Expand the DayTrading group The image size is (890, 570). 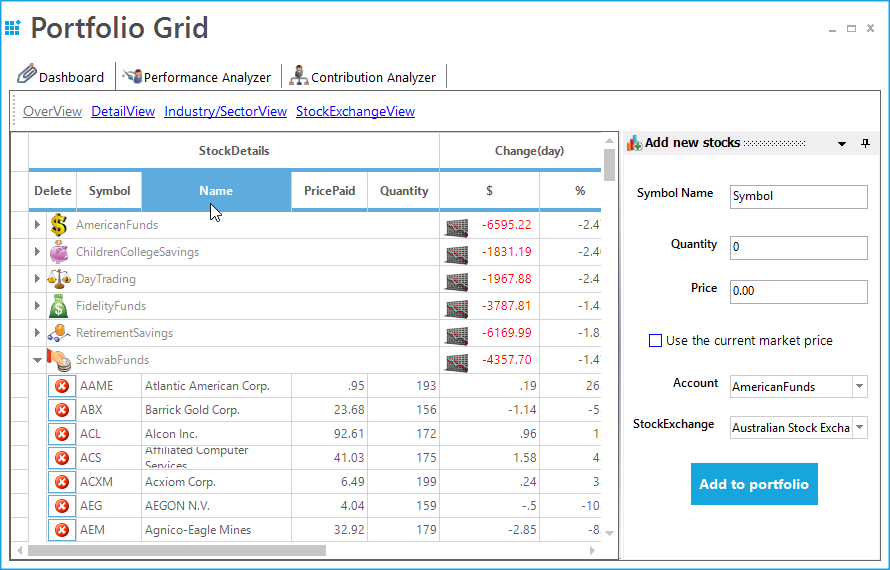point(37,279)
